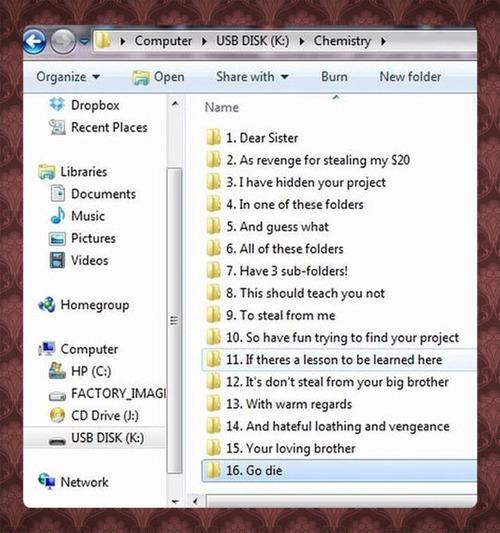This screenshot has width=500, height=533.
Task: Click Burn in the toolbar
Action: tap(334, 77)
